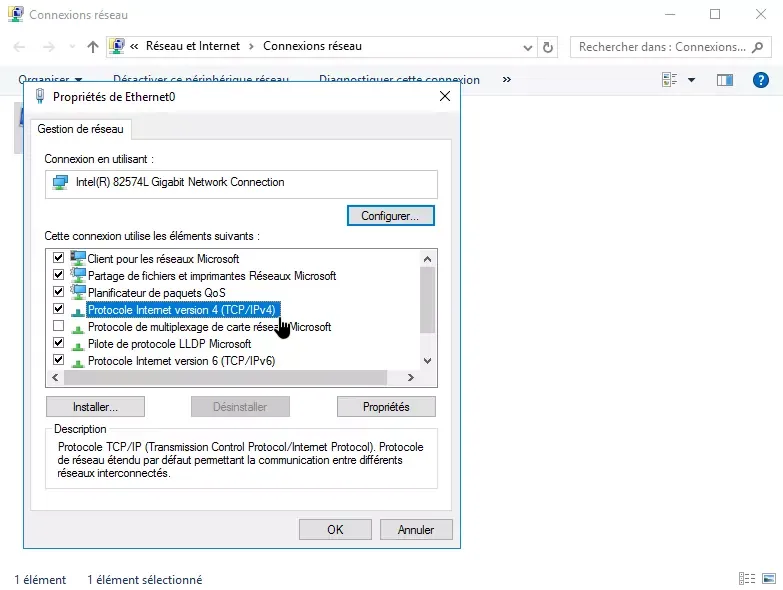The image size is (783, 590).
Task: Select the Gestion de réseau tab
Action: pyautogui.click(x=80, y=129)
